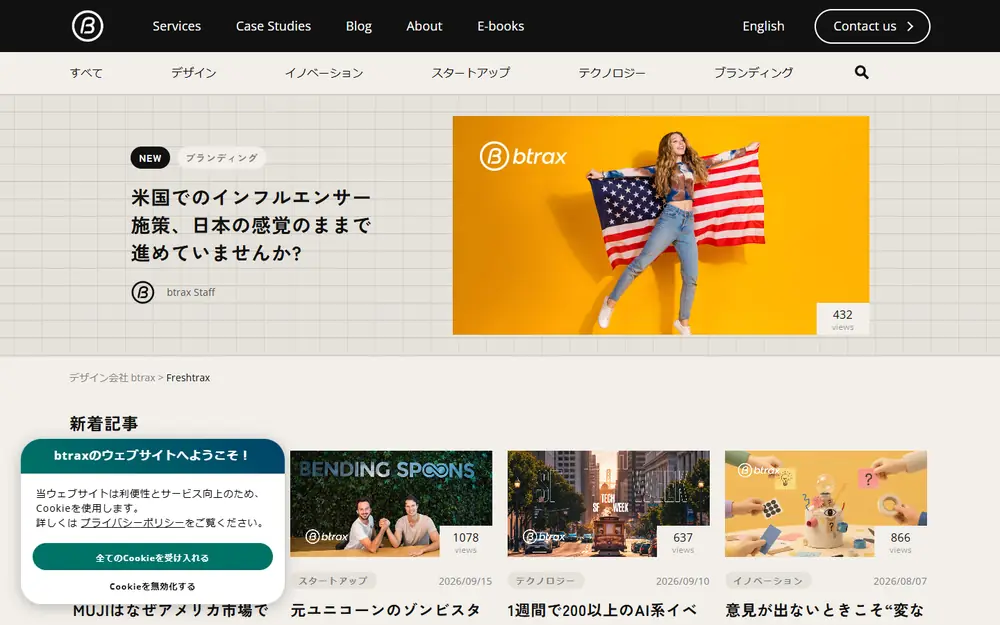Click the ブランディング tag on featured article

pyautogui.click(x=222, y=158)
